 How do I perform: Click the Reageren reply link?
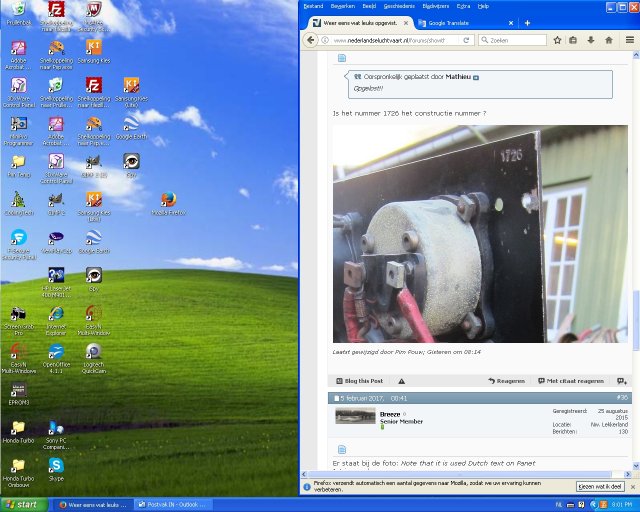(x=507, y=381)
